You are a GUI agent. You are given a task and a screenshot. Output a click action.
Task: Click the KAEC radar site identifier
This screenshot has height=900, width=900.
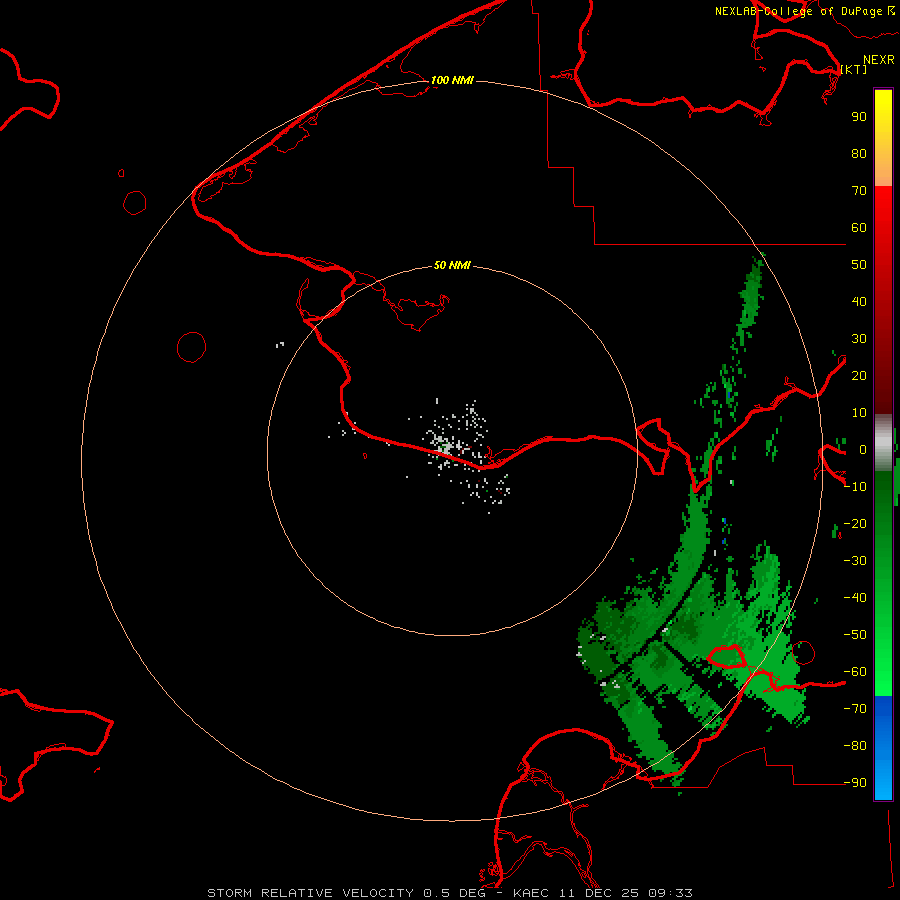[530, 893]
